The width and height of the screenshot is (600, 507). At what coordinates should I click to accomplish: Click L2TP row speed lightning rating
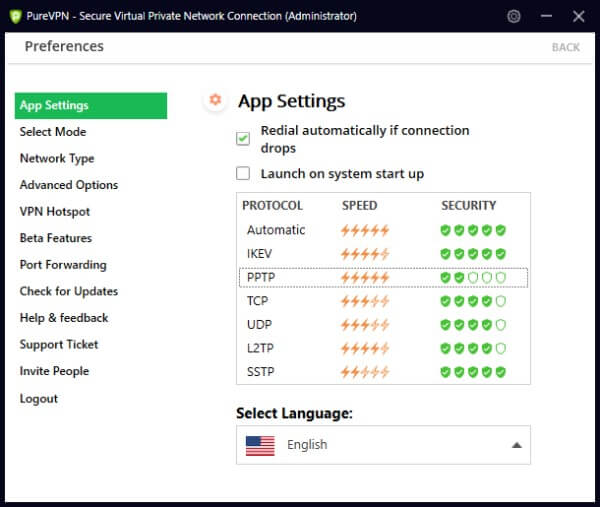(365, 348)
